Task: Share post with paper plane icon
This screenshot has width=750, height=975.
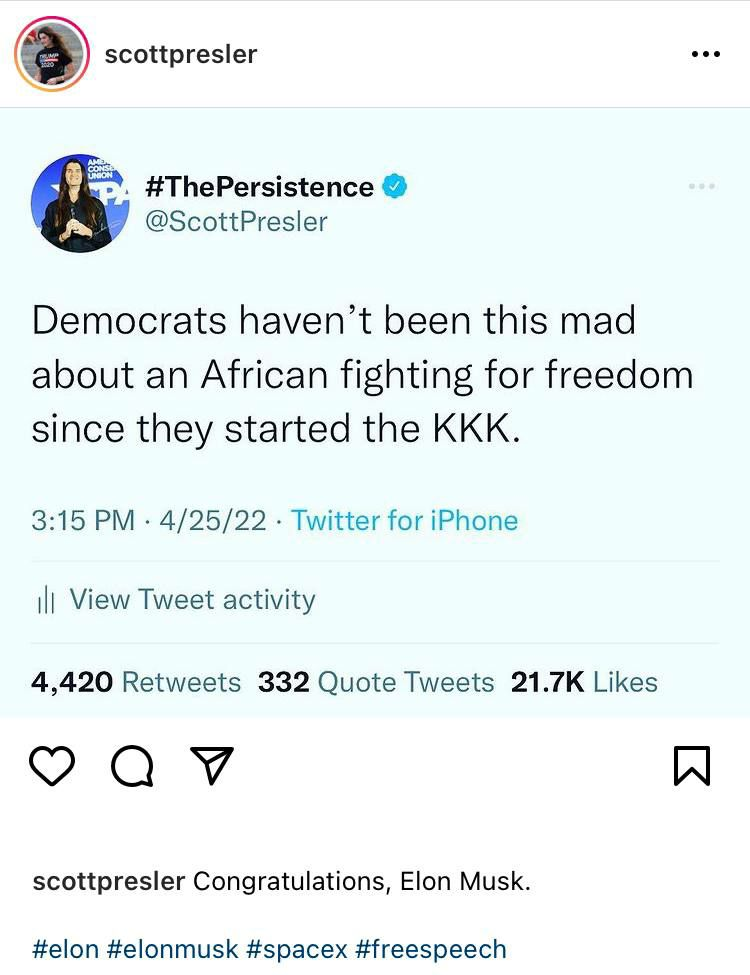Action: (211, 767)
